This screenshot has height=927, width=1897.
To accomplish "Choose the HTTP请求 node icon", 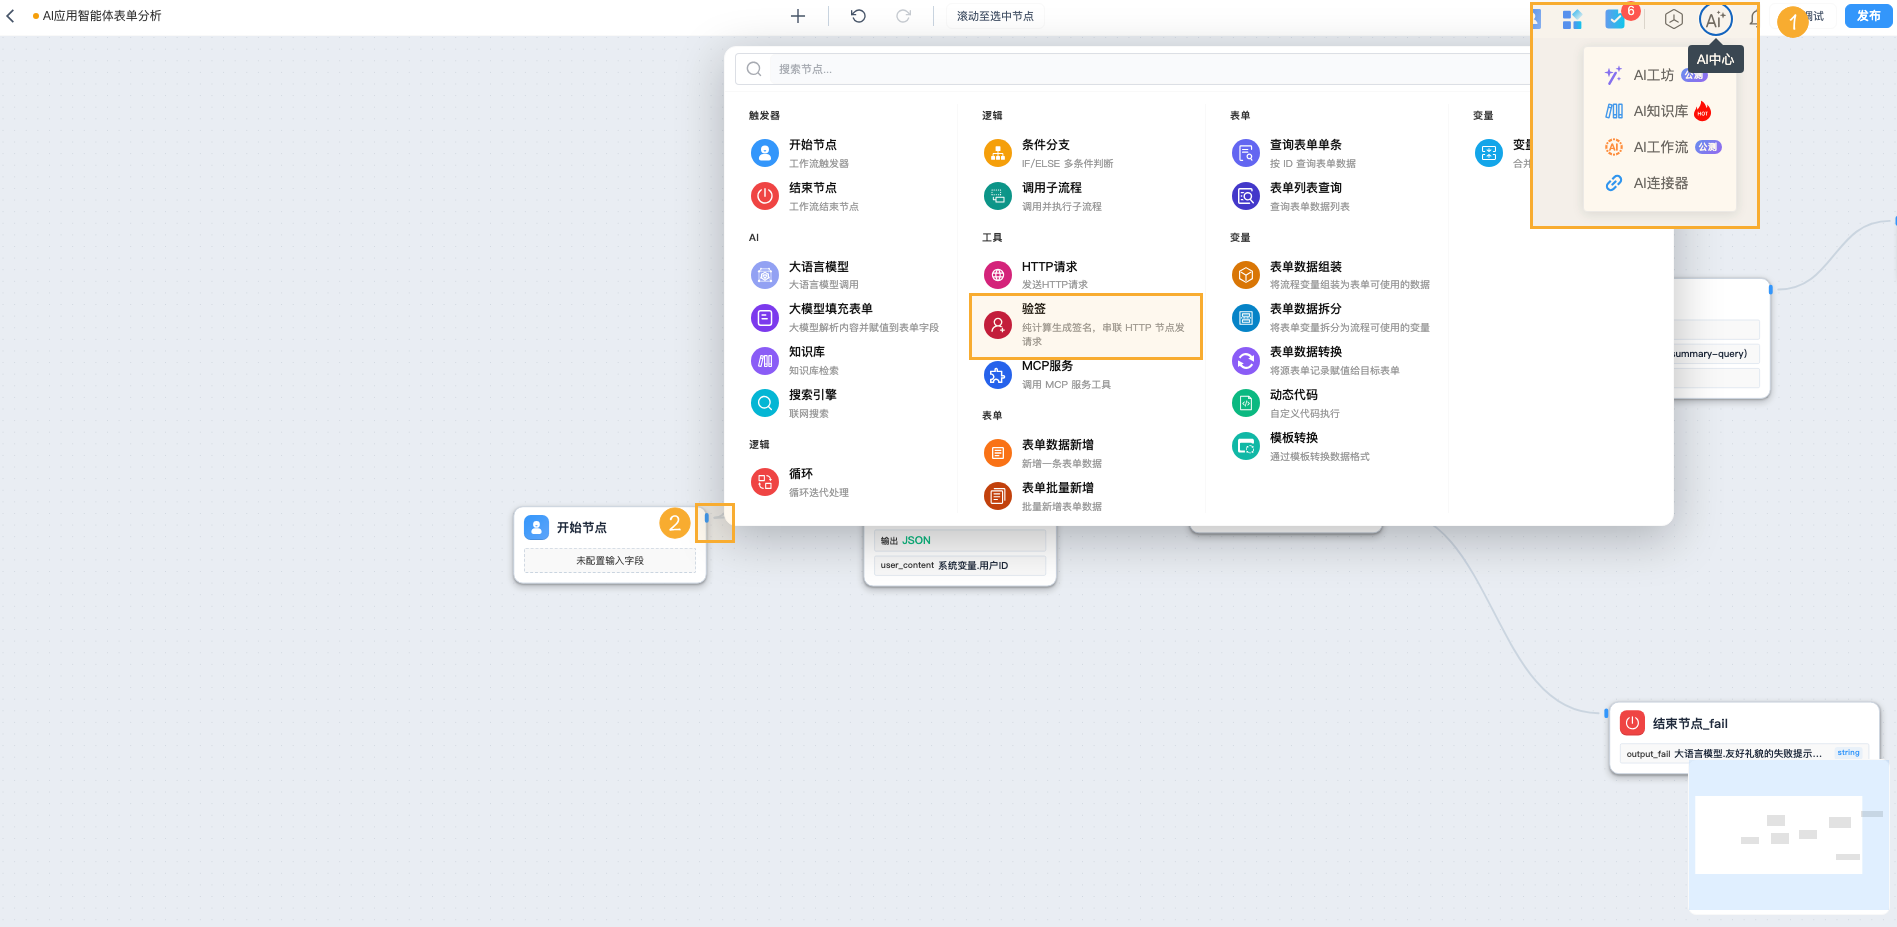I will click(x=998, y=275).
